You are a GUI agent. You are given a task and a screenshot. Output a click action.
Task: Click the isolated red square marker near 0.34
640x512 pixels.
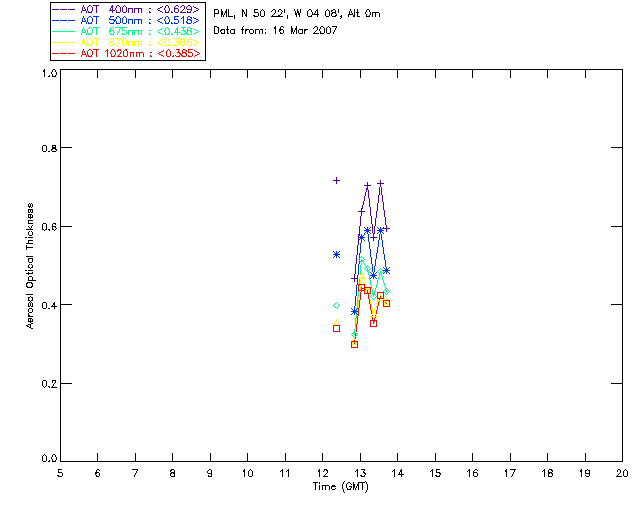pos(336,328)
